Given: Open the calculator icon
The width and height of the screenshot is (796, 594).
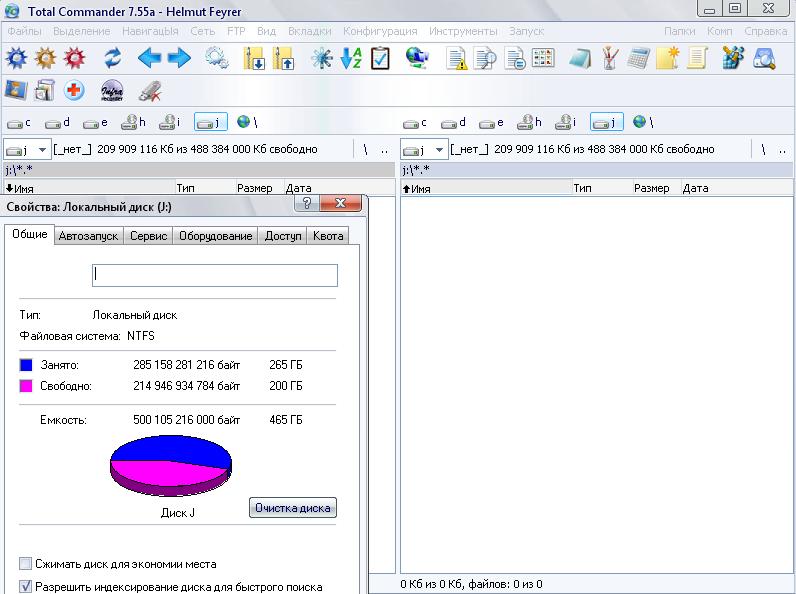Looking at the screenshot, I should click(638, 58).
